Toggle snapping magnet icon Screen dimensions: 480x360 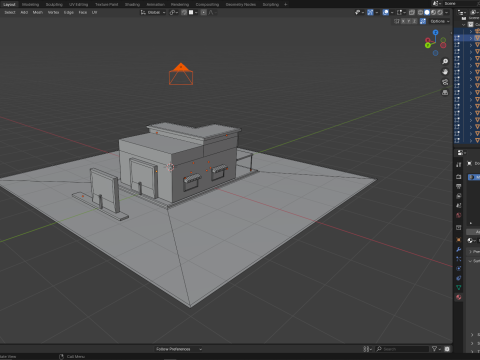click(x=184, y=12)
